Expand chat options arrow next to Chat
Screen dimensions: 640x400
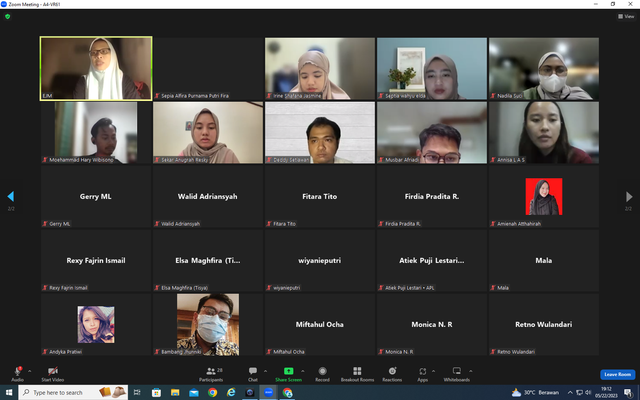[x=265, y=371]
